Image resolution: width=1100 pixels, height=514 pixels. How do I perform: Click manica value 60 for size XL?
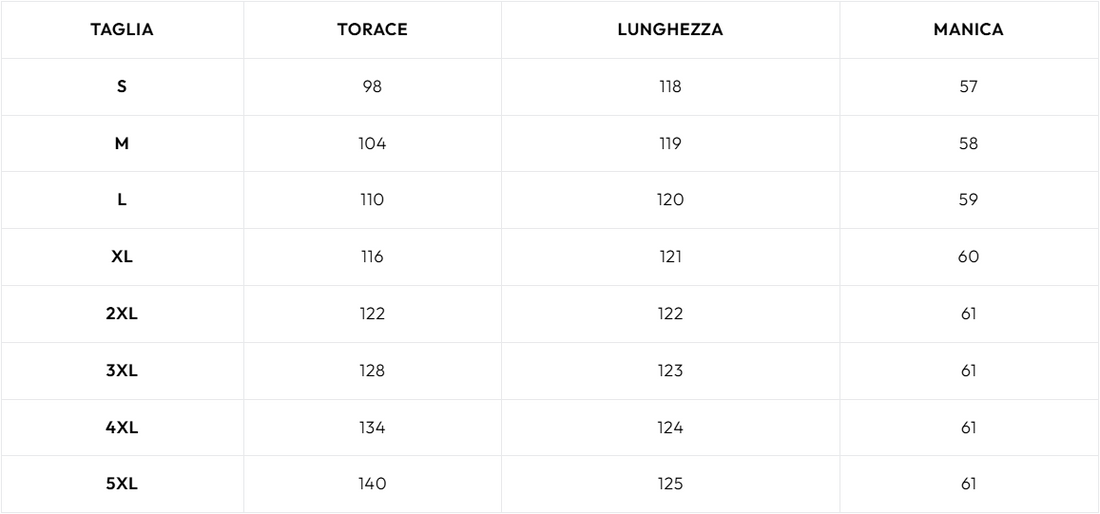coord(968,257)
